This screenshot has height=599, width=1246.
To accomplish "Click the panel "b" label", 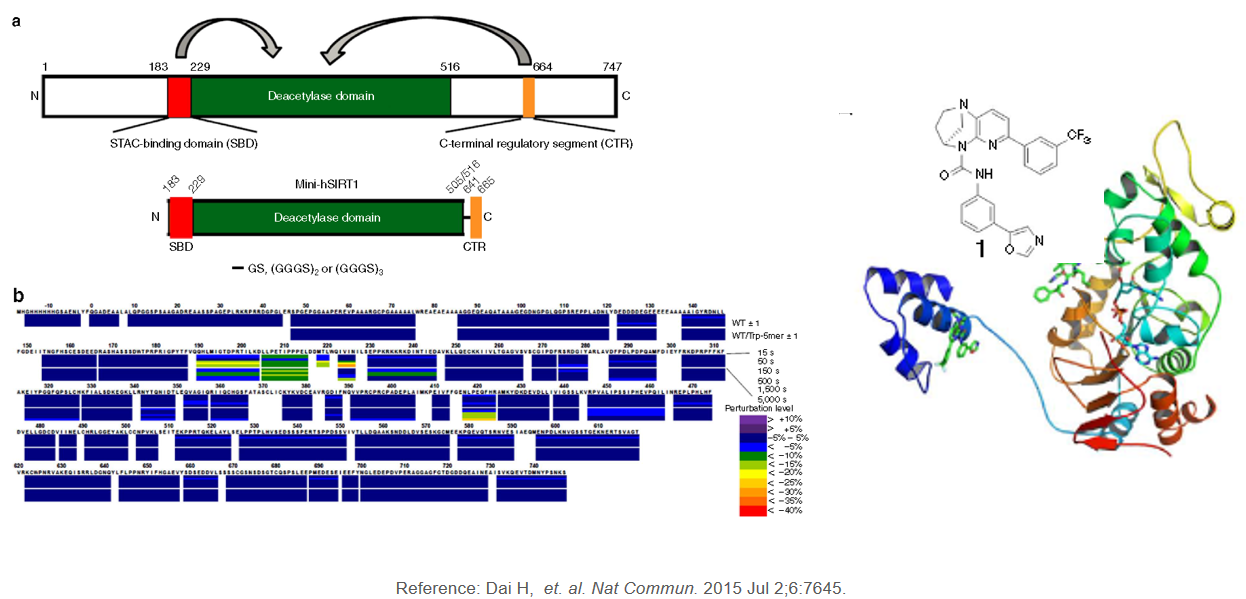I will 16,294.
